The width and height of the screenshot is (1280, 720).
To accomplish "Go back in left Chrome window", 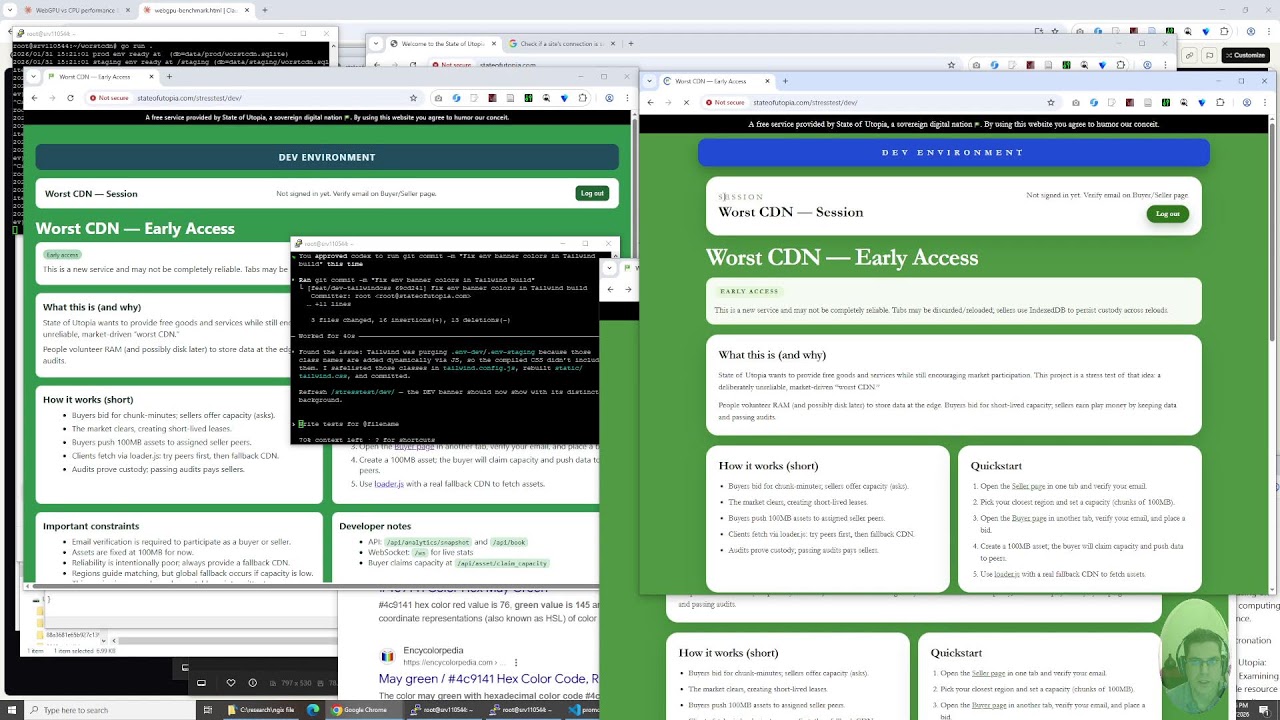I will [34, 98].
